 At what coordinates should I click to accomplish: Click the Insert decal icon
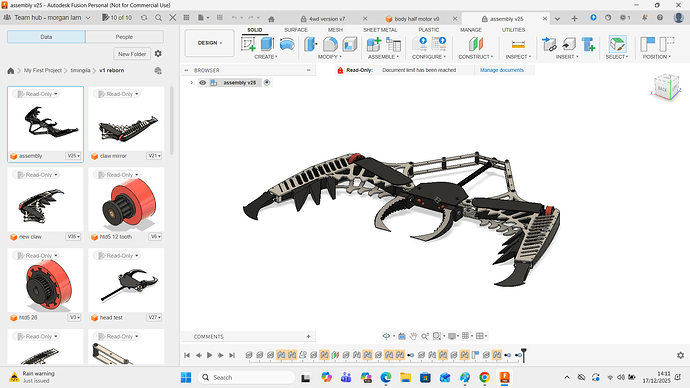(x=569, y=44)
